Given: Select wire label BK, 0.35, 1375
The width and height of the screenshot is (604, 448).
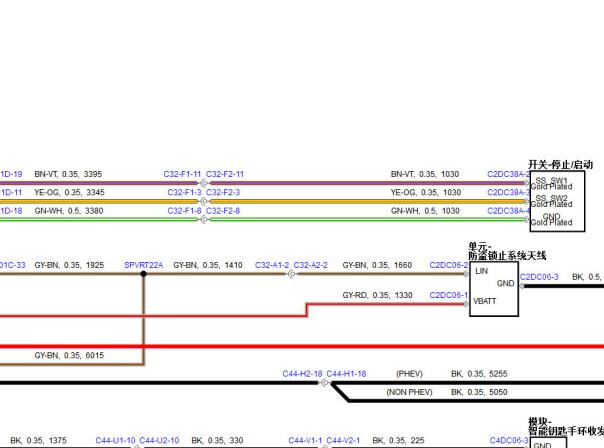Looking at the screenshot, I should [x=38, y=440].
